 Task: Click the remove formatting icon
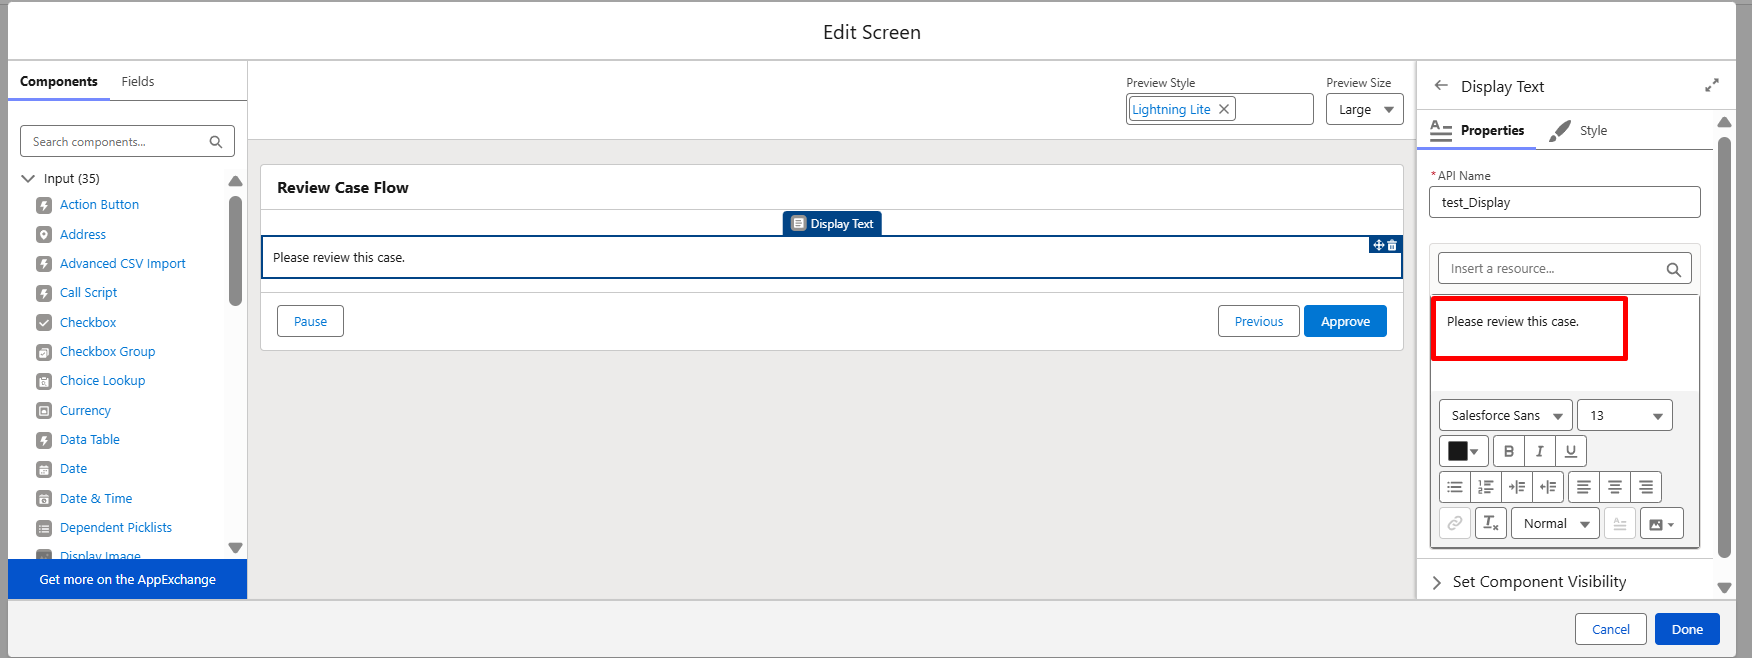1491,523
